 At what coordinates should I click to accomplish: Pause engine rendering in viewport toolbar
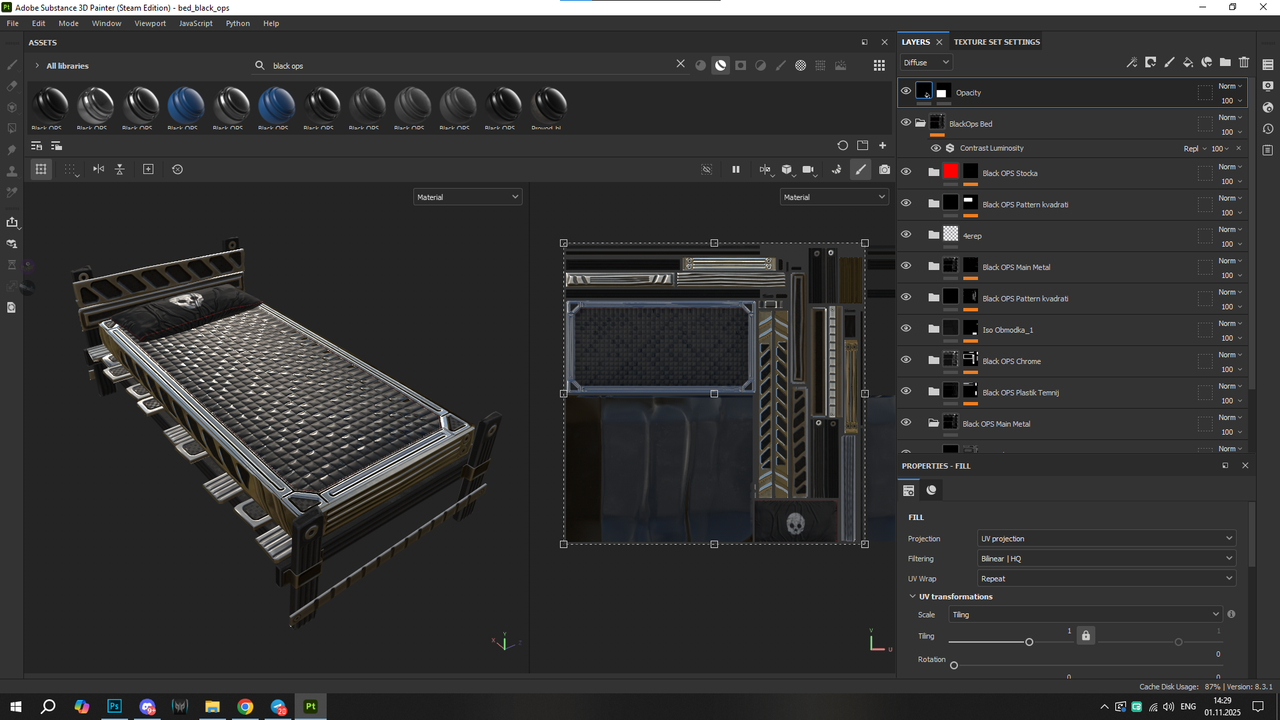(x=736, y=170)
